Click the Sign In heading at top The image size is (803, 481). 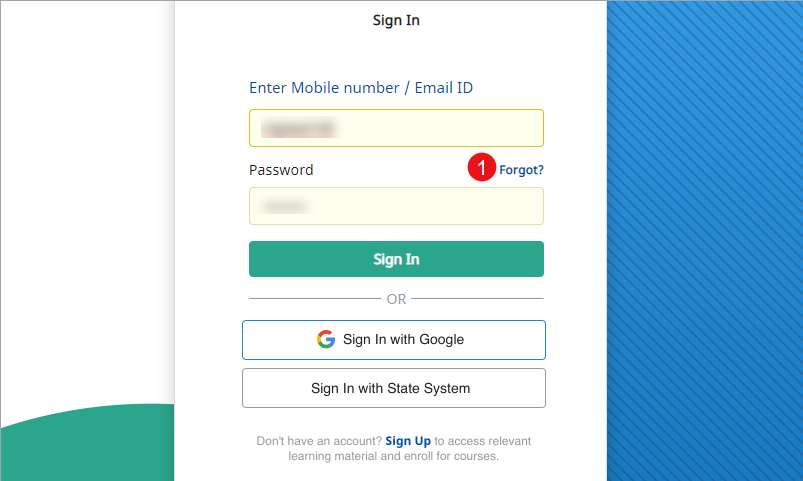tap(396, 20)
